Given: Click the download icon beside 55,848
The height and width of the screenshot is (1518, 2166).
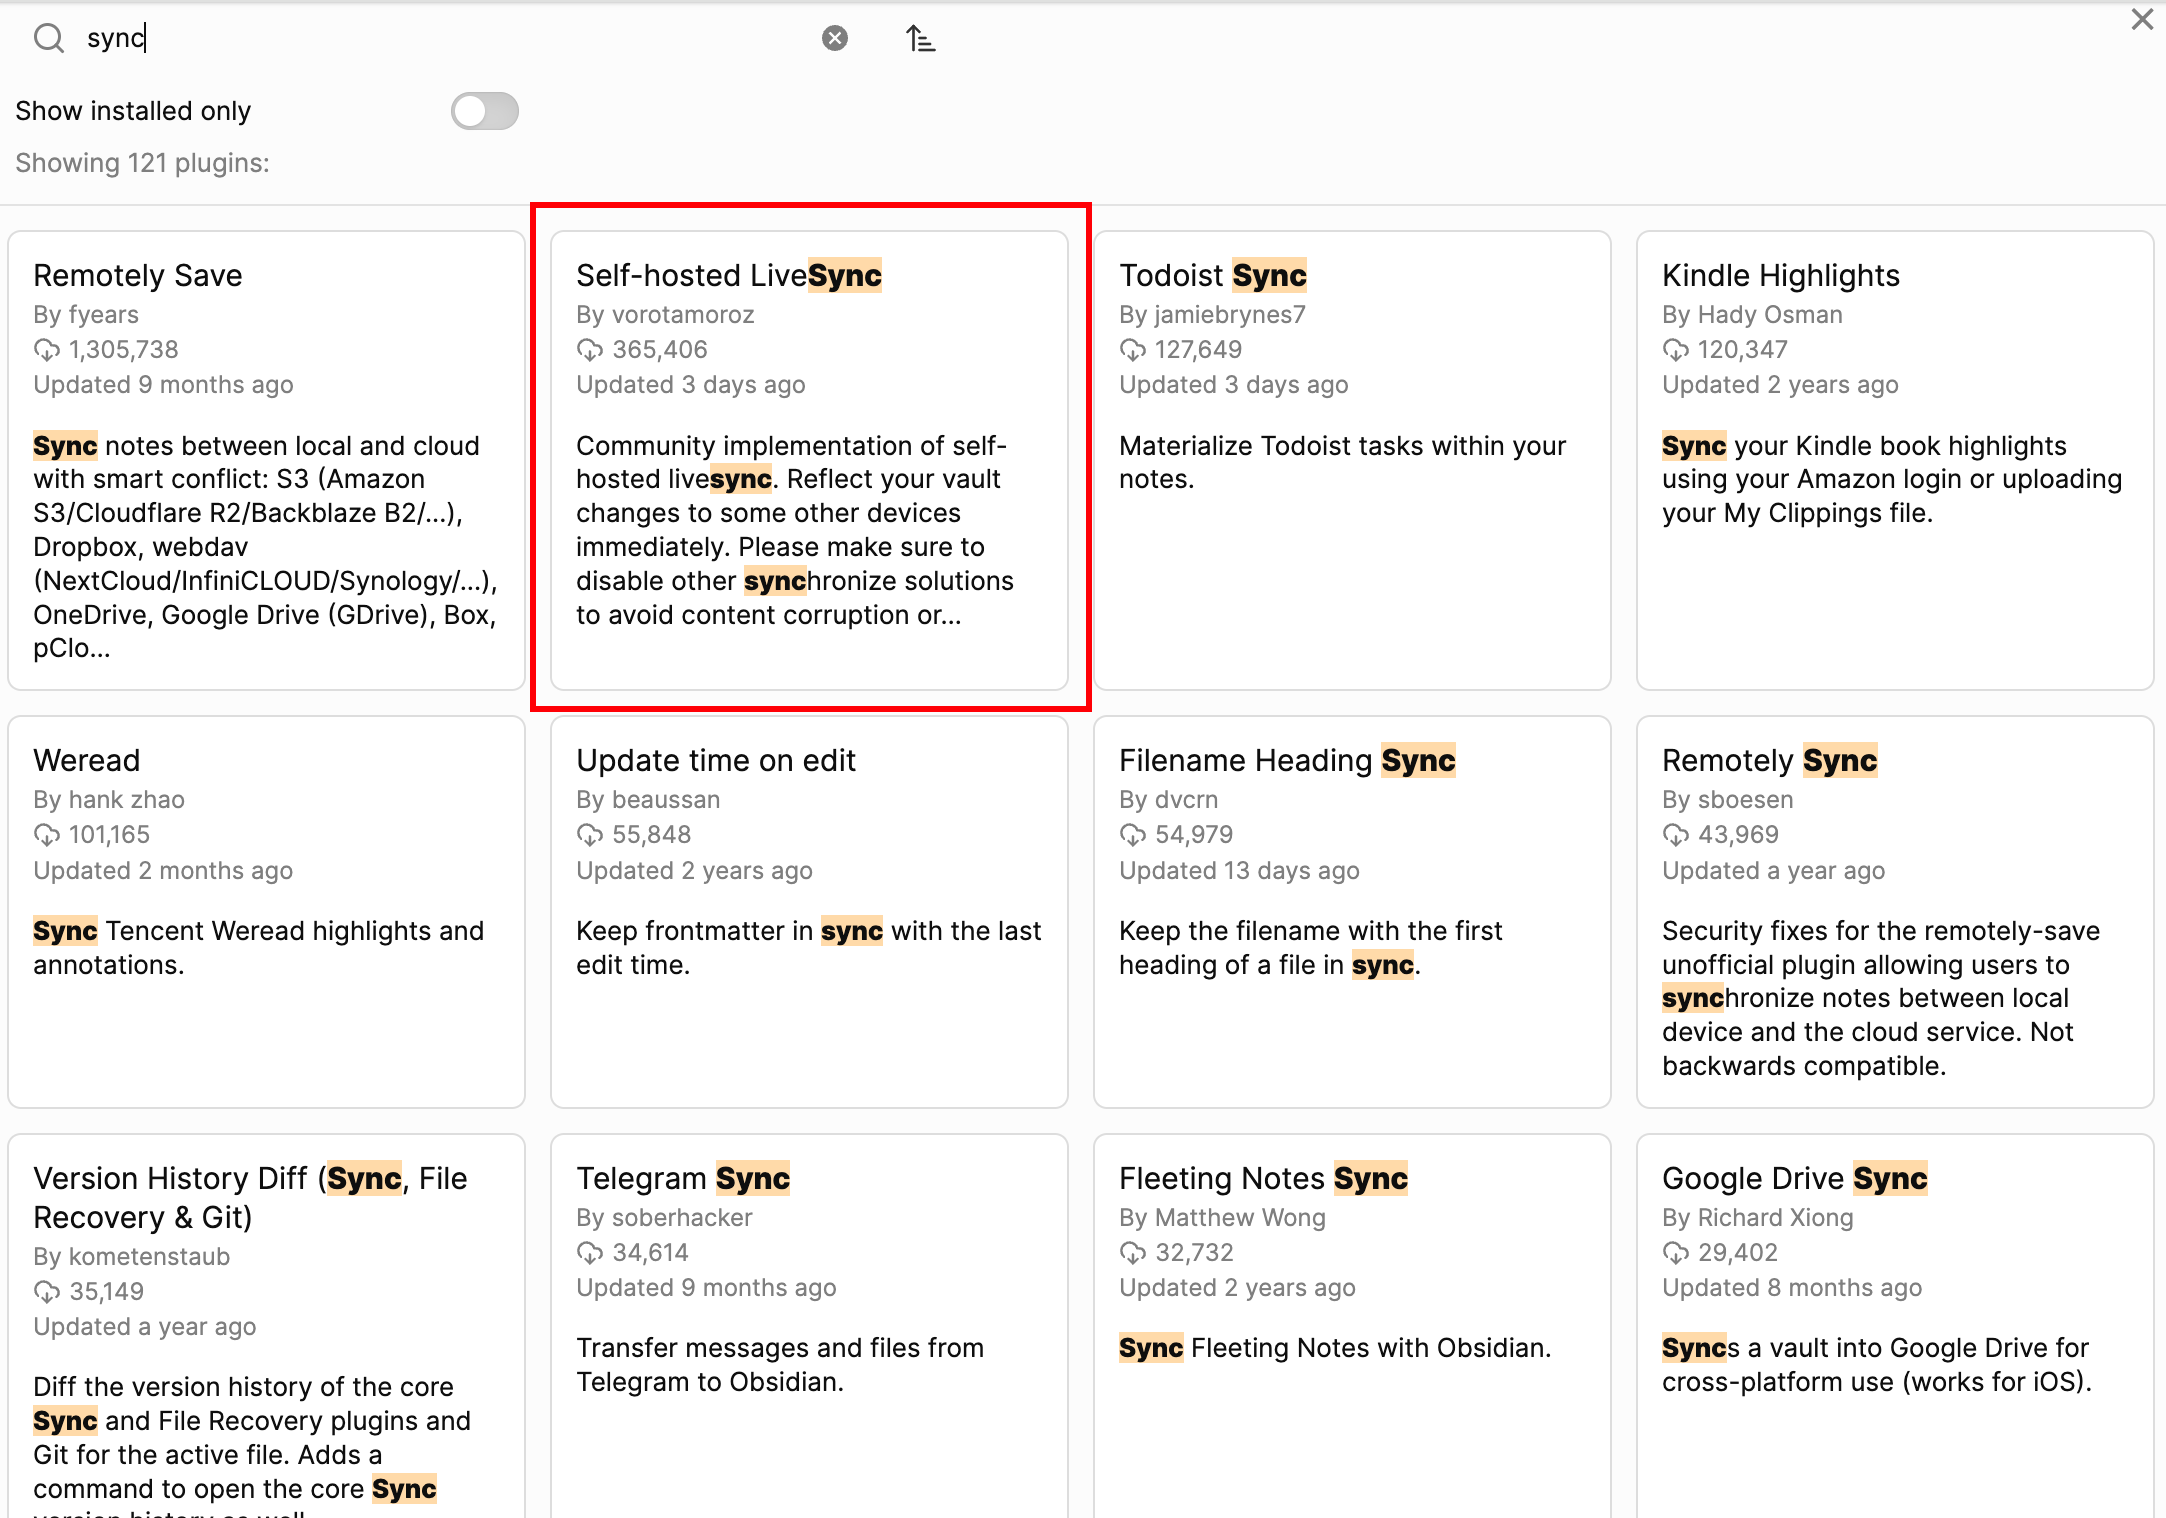Looking at the screenshot, I should coord(589,835).
